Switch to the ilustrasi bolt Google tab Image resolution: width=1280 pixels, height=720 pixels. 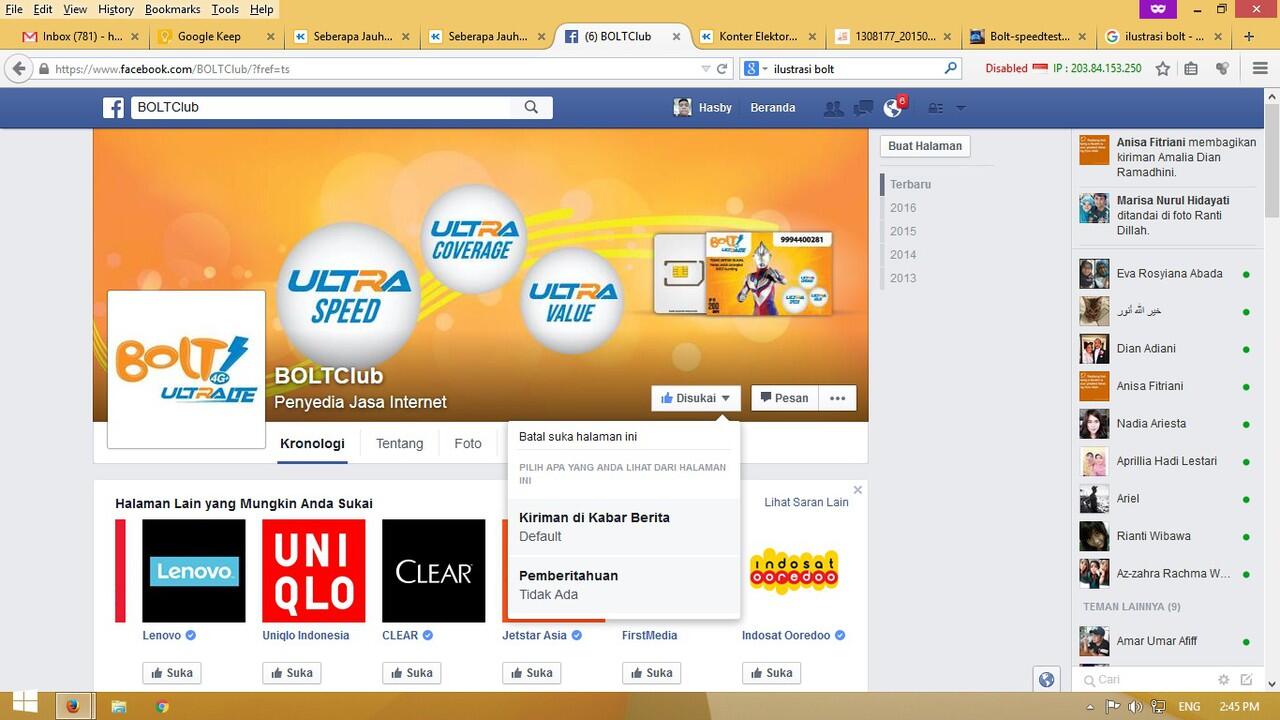click(1164, 37)
